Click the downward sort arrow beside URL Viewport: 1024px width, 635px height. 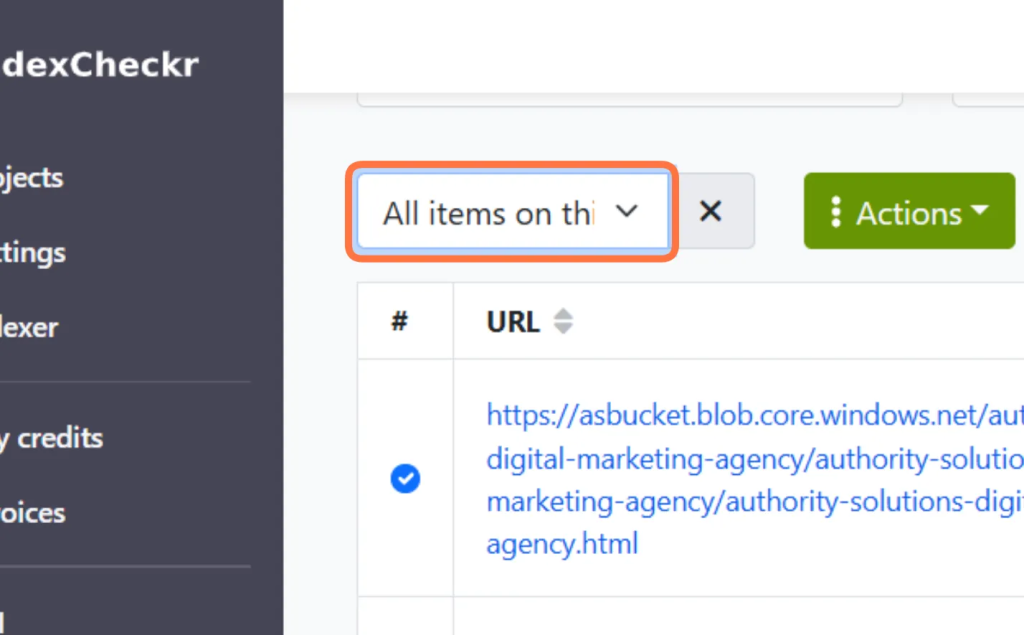563,329
